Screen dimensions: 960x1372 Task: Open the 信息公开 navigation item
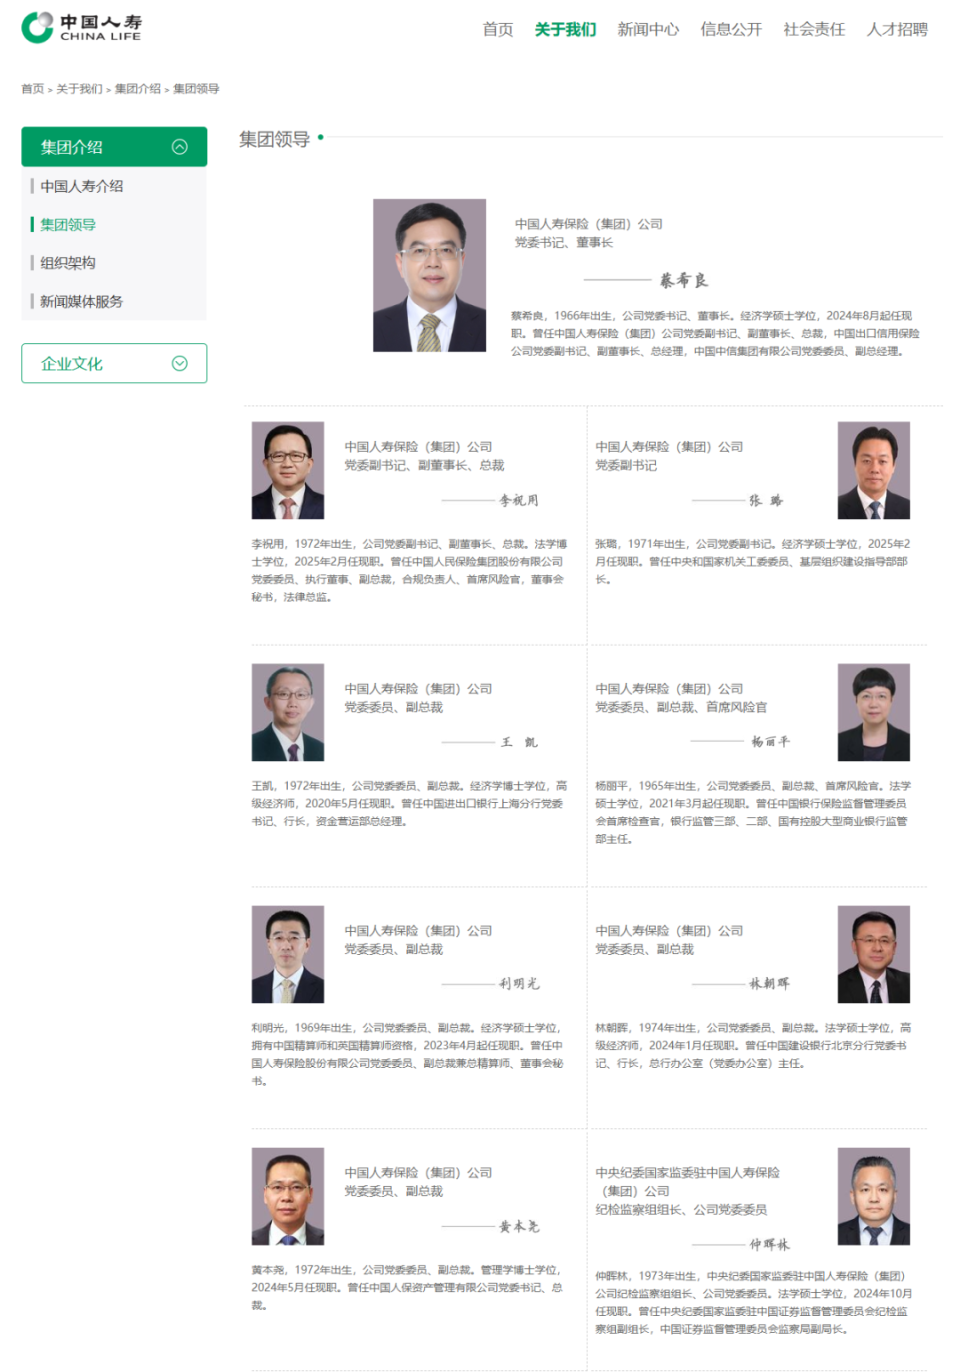click(731, 29)
